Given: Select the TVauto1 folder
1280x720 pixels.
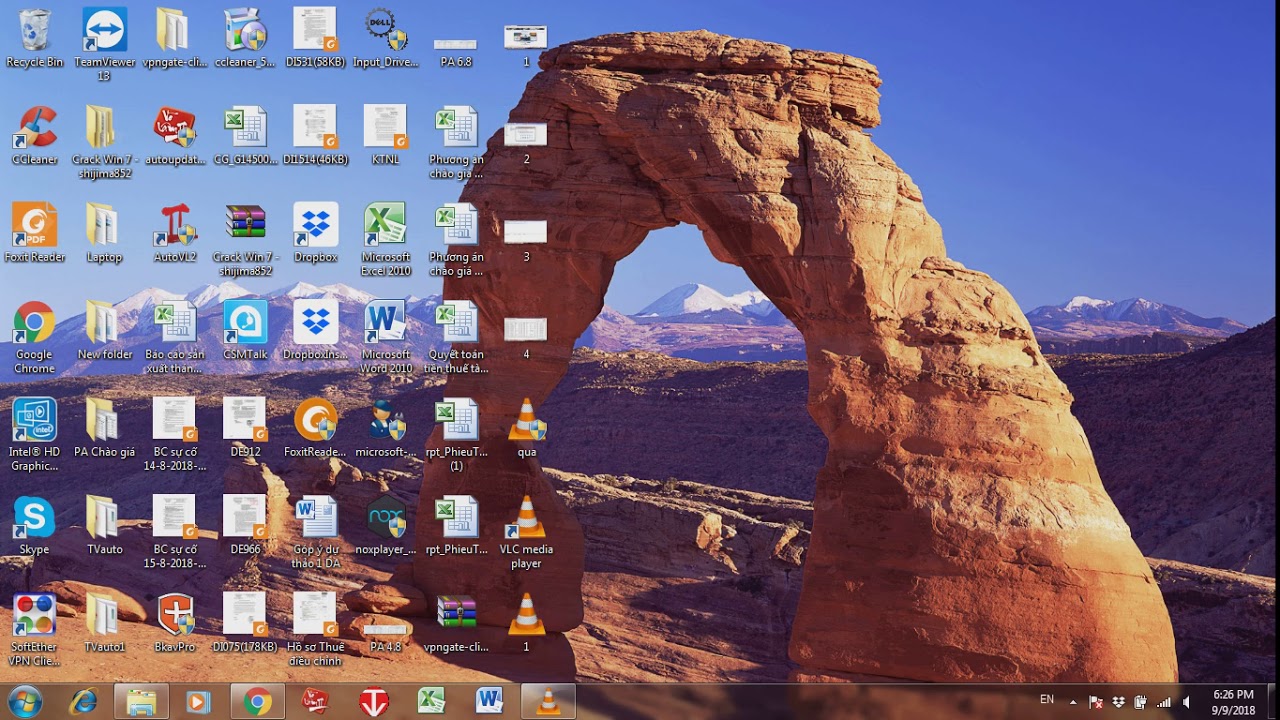Looking at the screenshot, I should click(x=104, y=623).
